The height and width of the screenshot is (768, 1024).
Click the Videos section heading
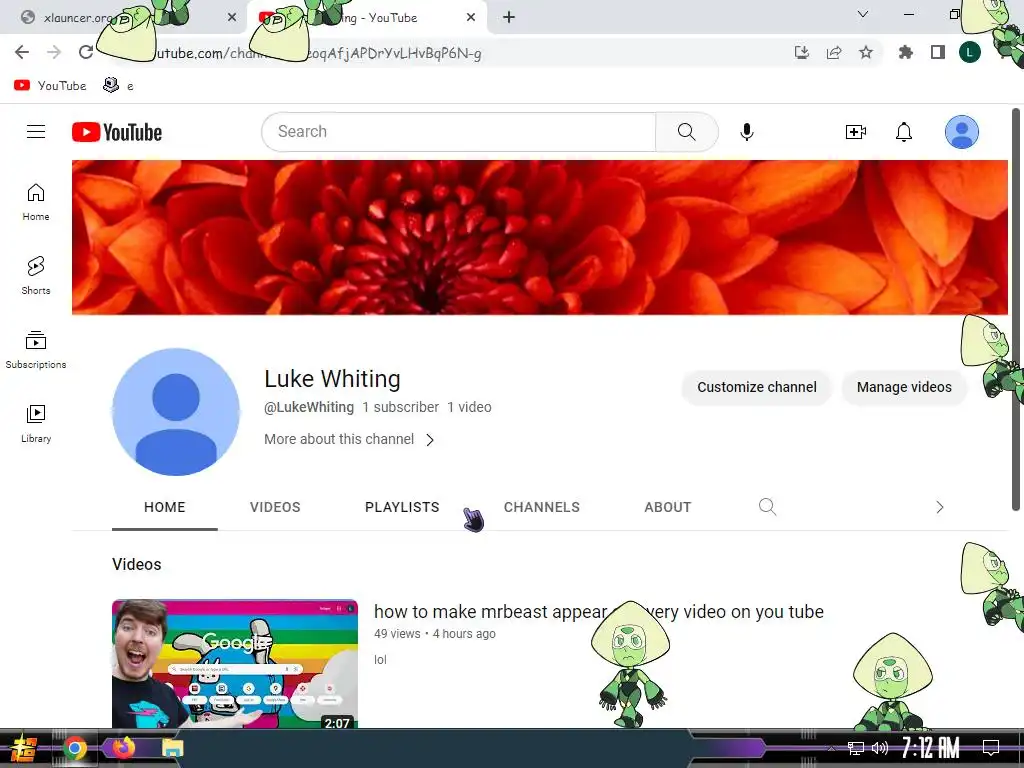(x=136, y=564)
